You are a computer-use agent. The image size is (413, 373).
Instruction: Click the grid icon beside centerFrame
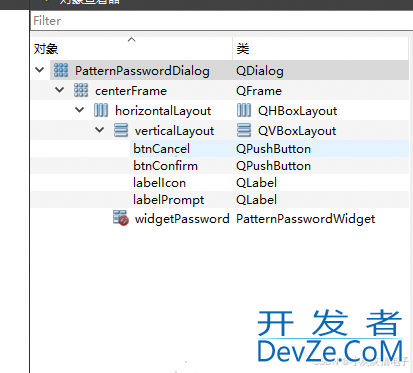tap(81, 90)
